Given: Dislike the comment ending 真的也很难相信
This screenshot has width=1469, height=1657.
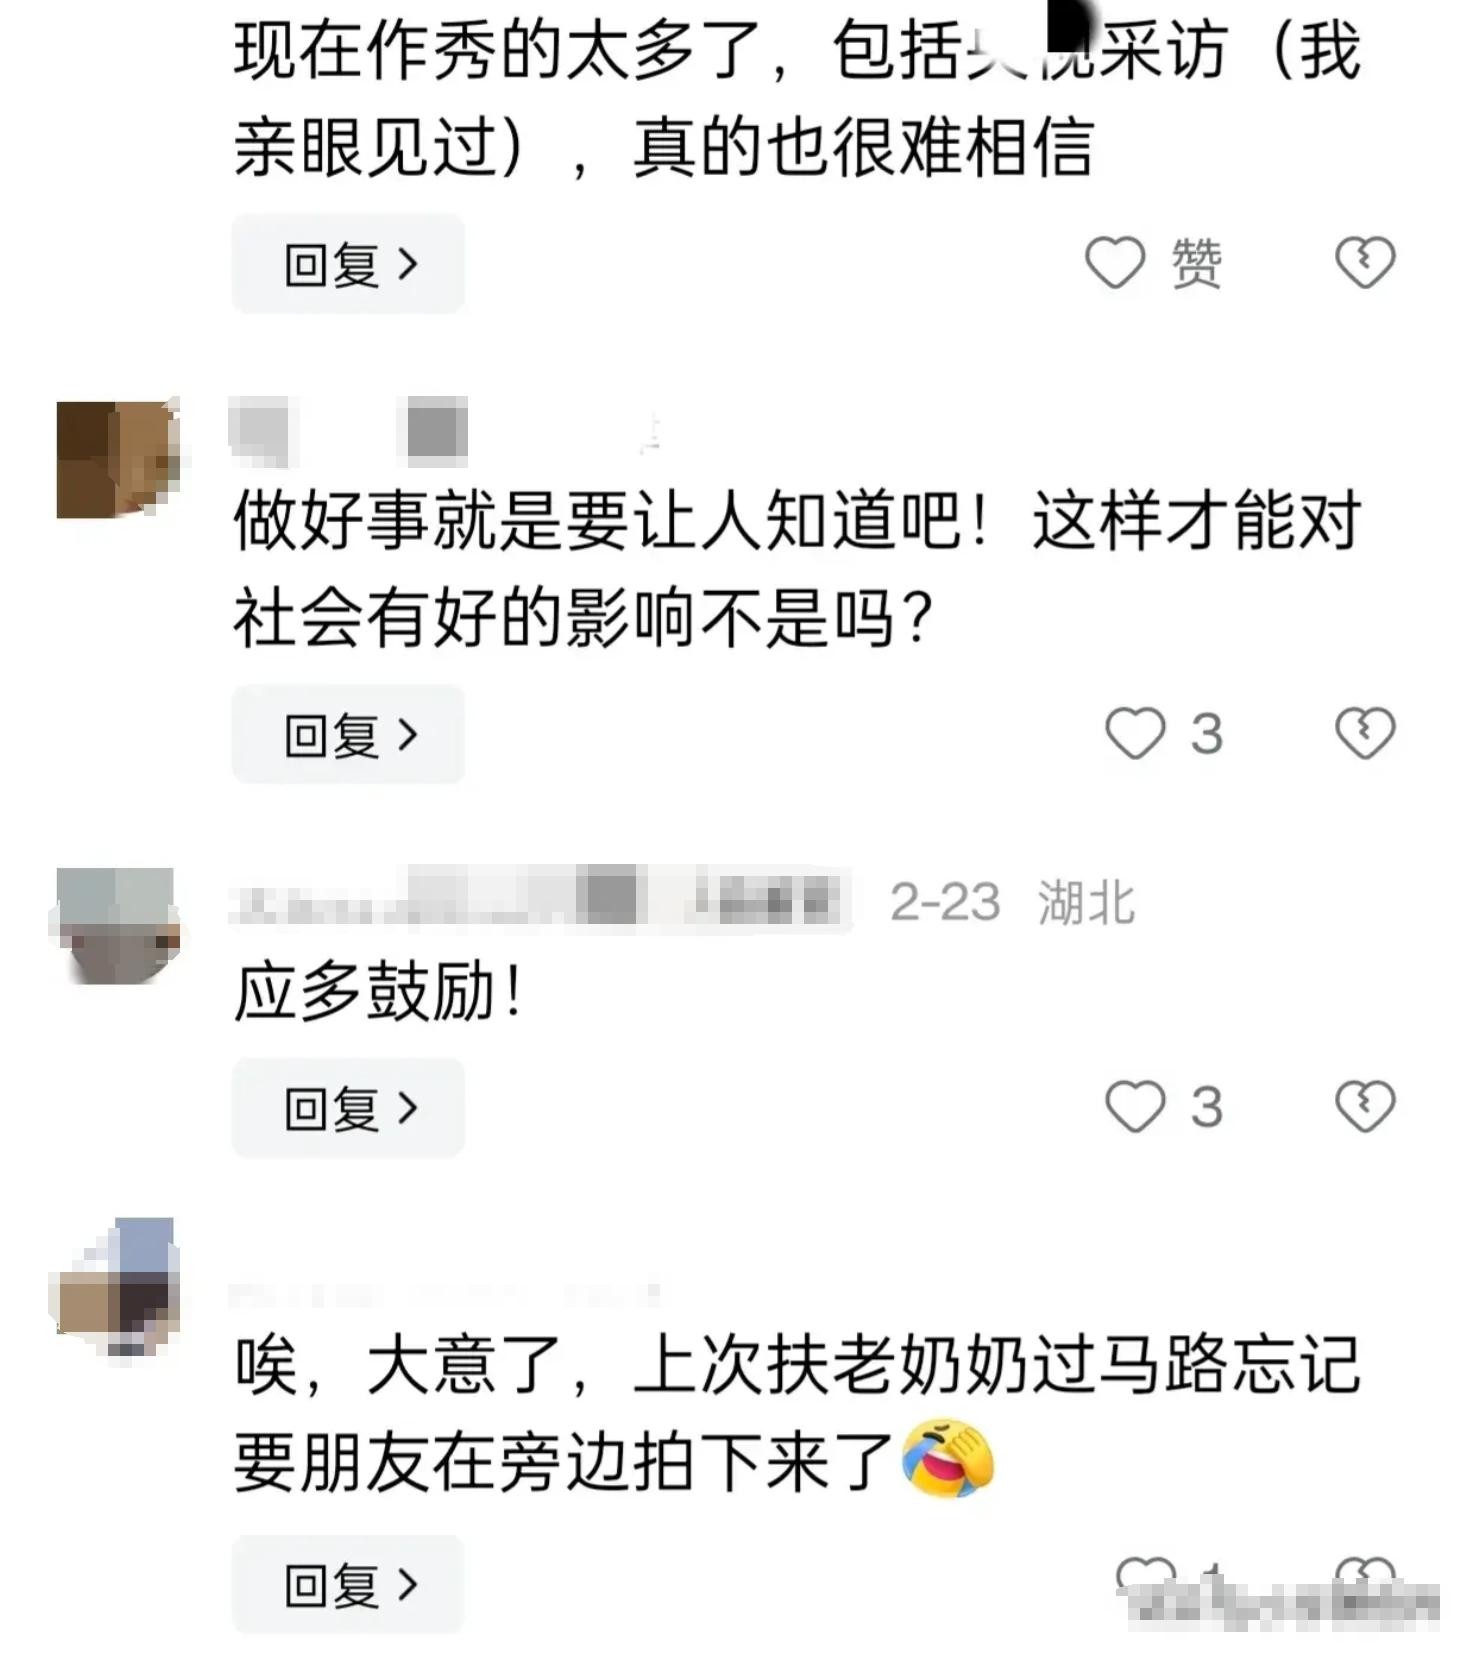Looking at the screenshot, I should [1365, 263].
